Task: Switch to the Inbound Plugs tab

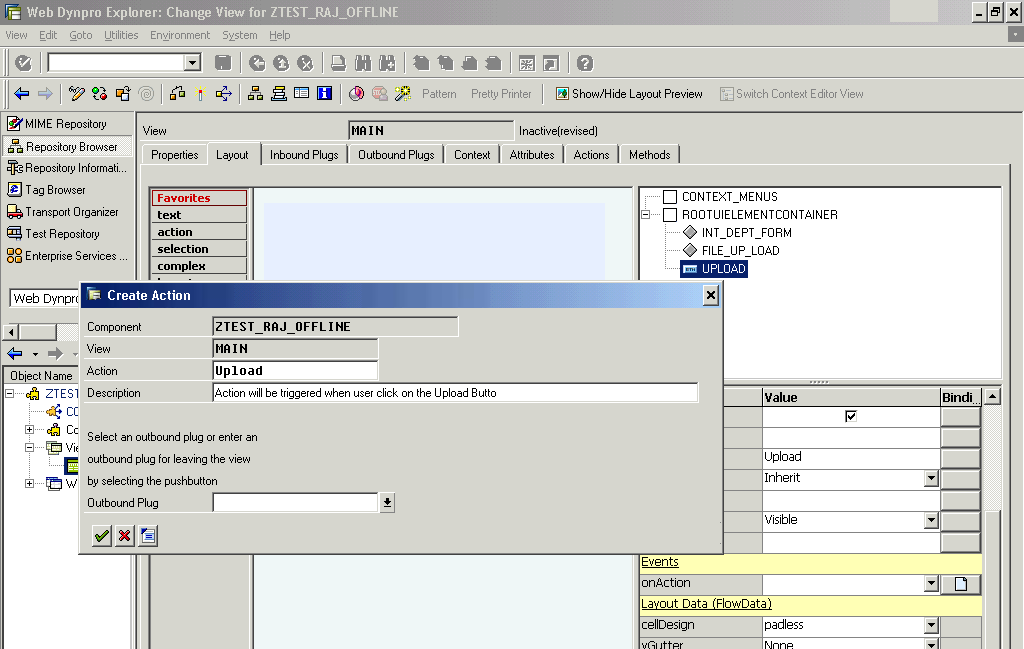Action: pos(304,155)
